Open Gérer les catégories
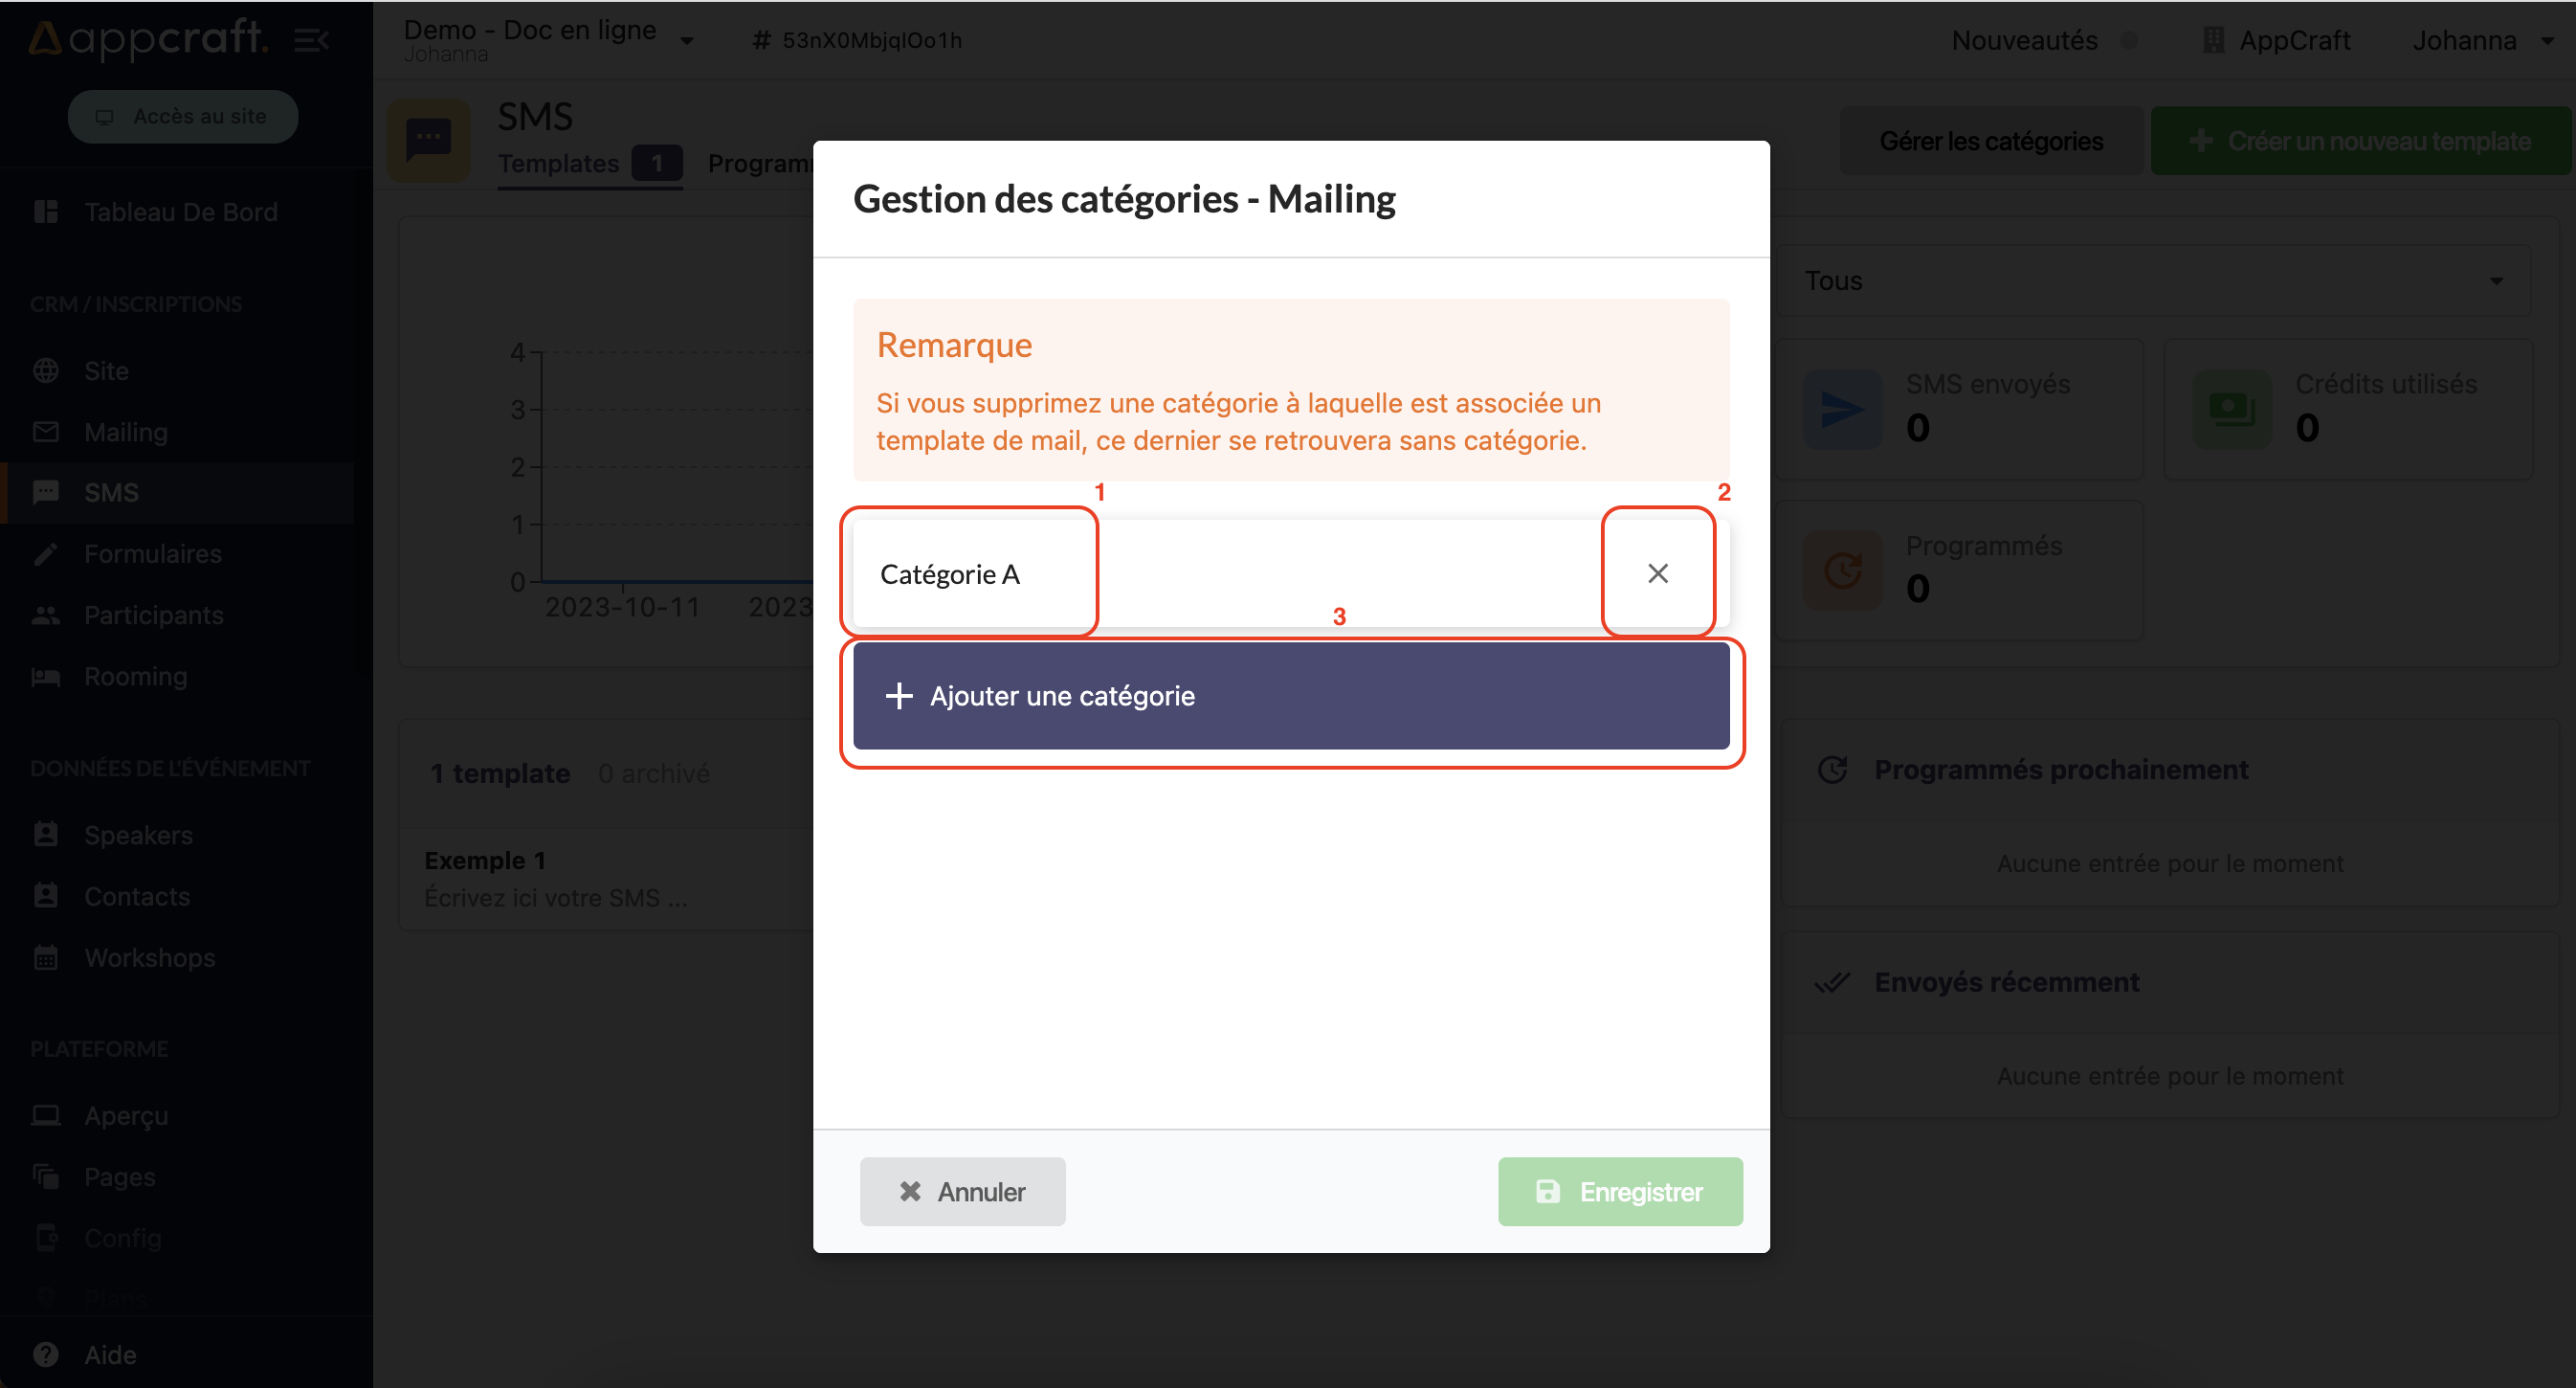The image size is (2576, 1388). coord(1990,141)
